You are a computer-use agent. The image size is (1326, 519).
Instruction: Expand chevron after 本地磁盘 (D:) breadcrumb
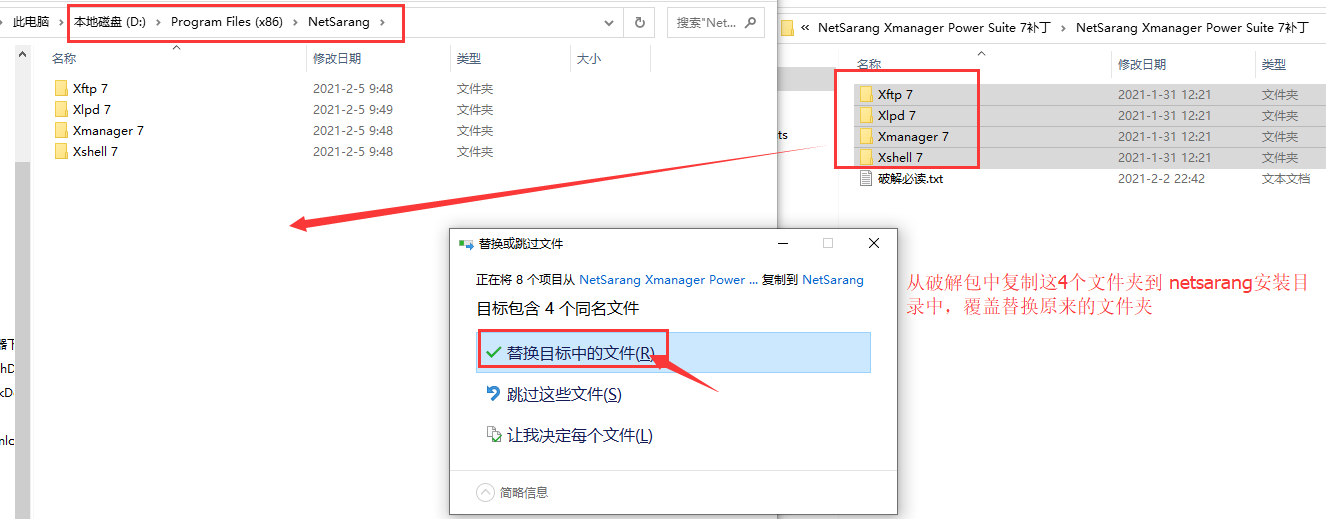(x=157, y=22)
